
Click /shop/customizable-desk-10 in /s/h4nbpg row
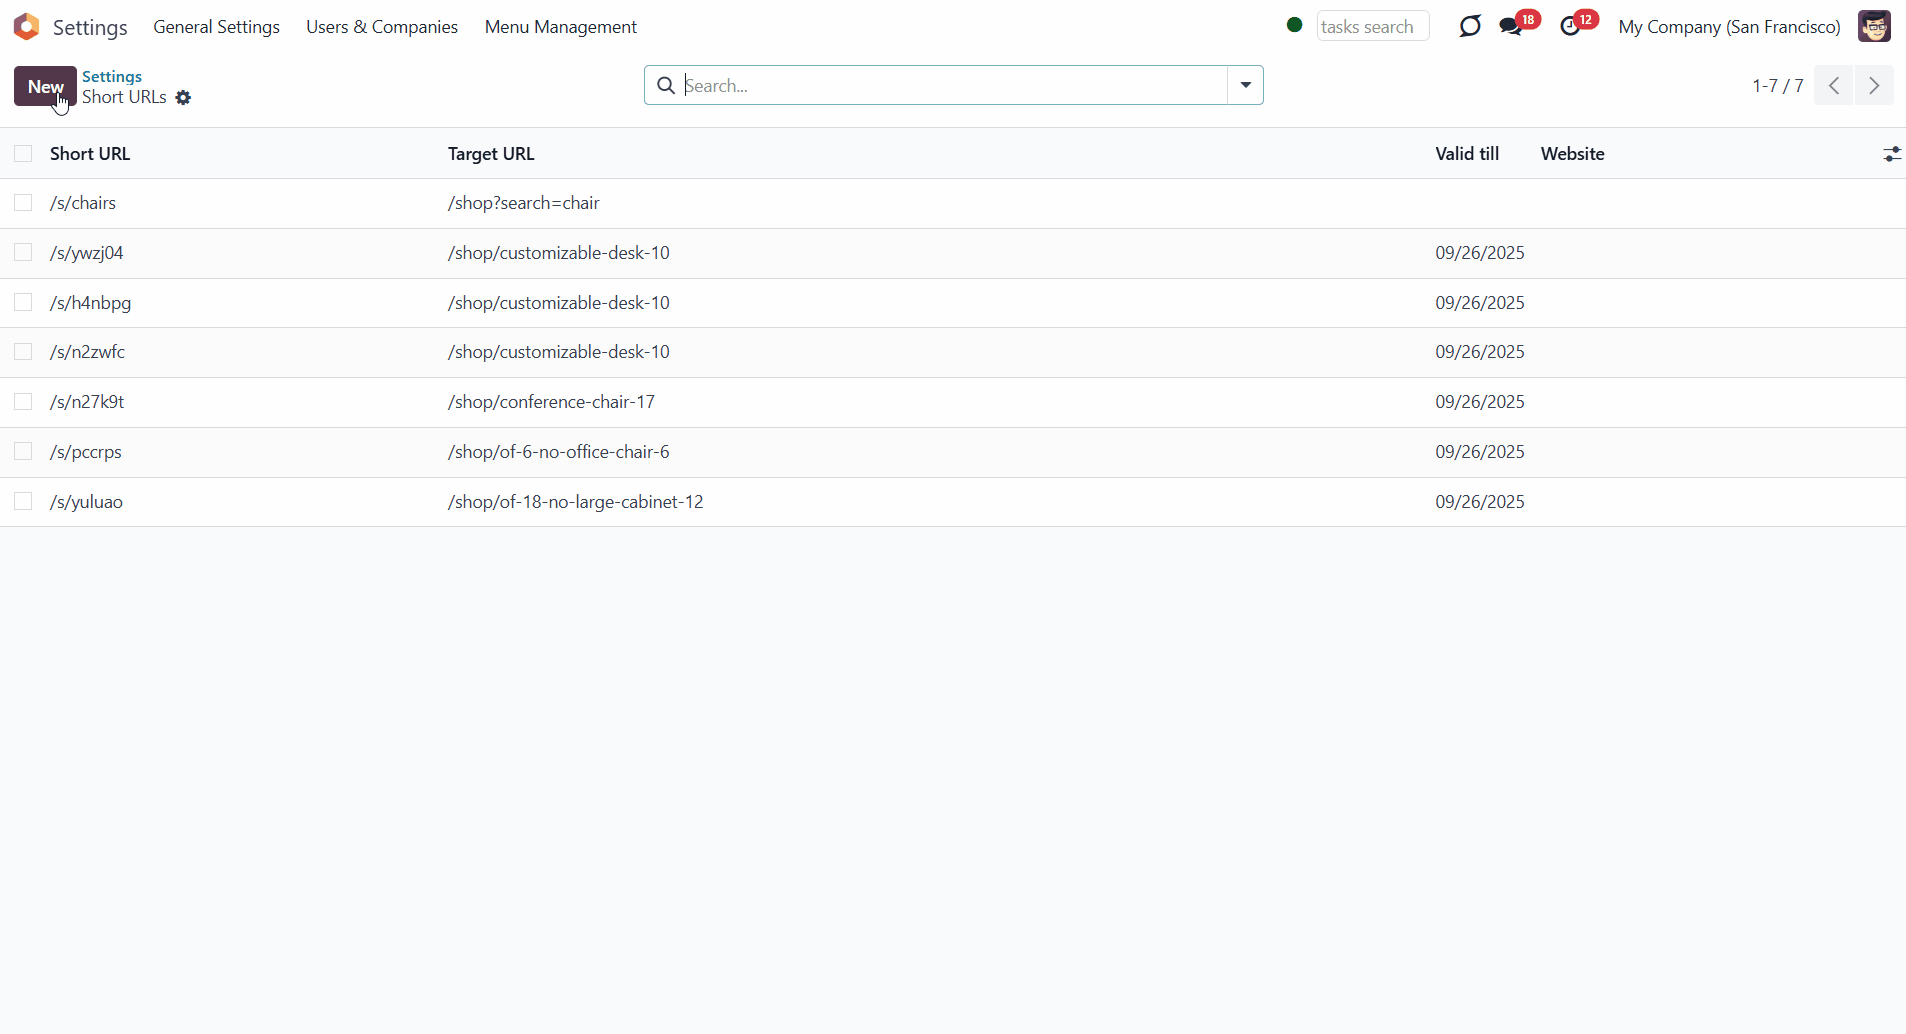[559, 303]
